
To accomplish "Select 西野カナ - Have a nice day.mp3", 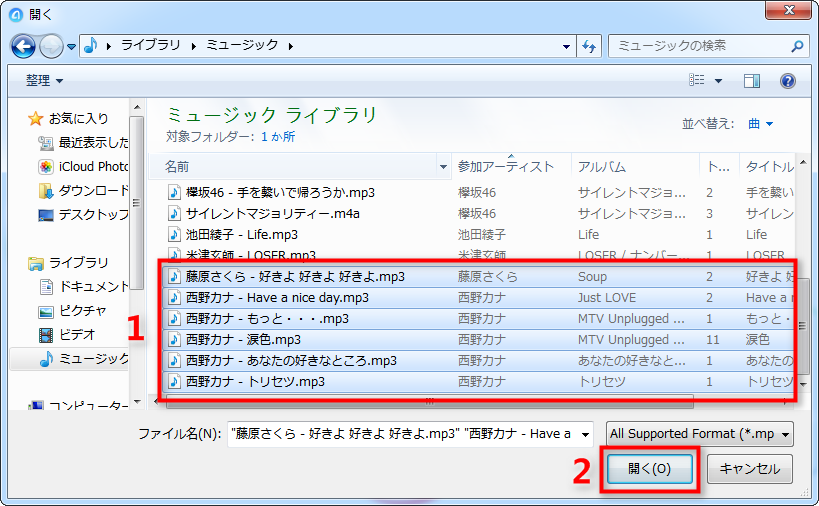I will (277, 298).
